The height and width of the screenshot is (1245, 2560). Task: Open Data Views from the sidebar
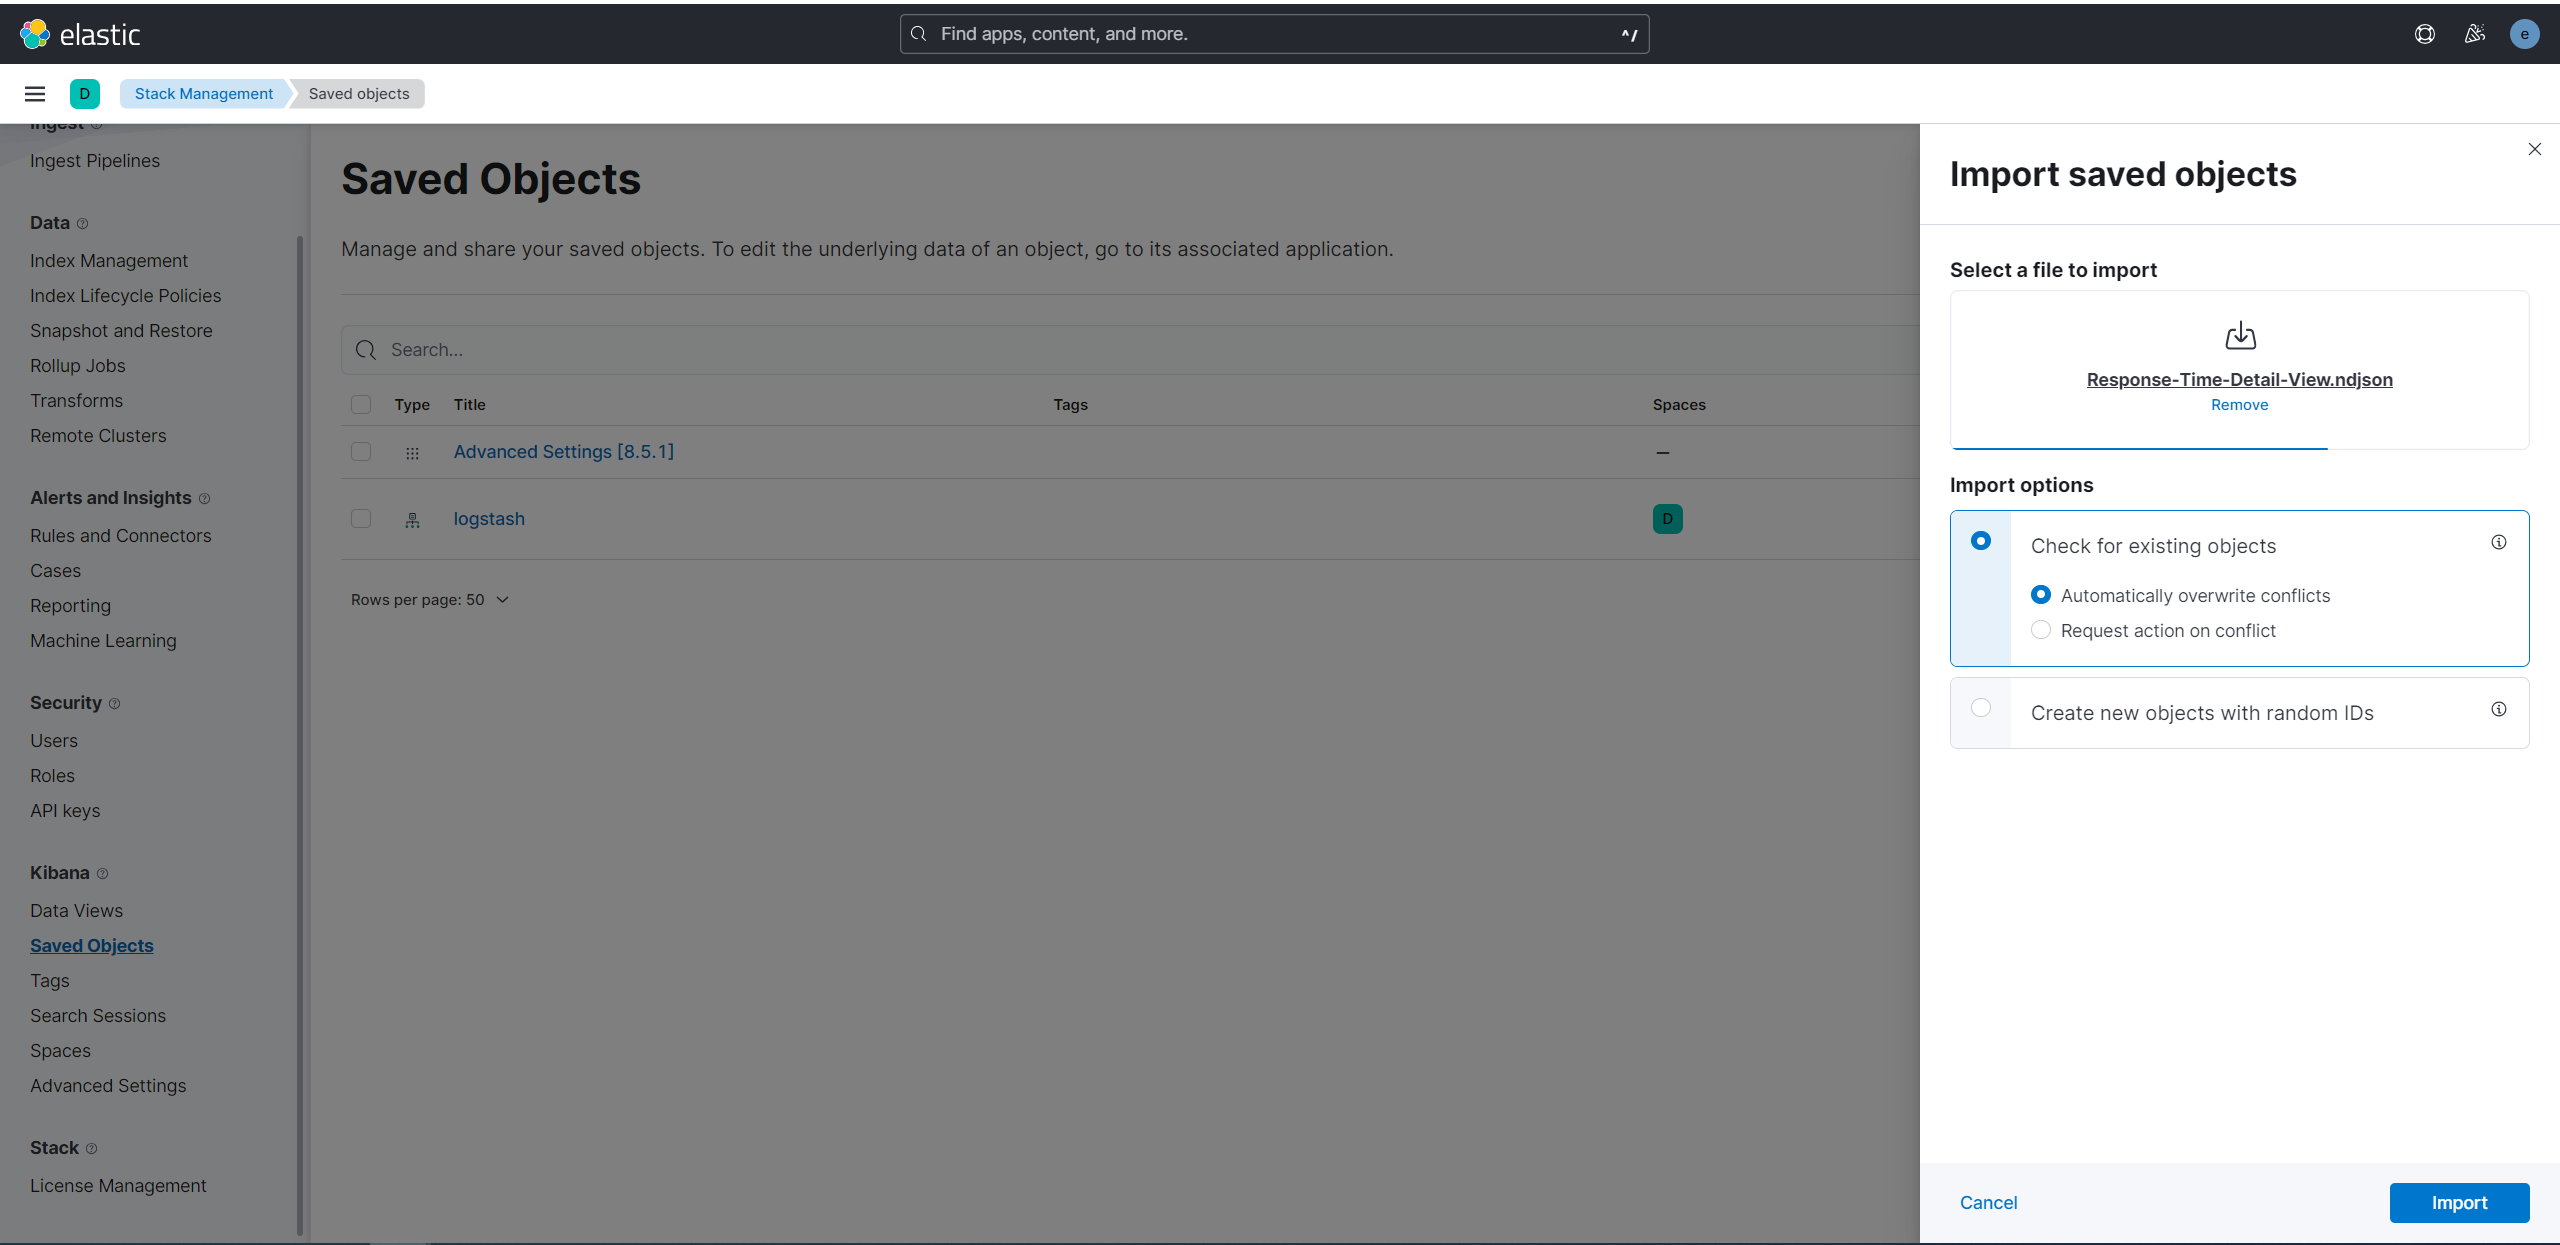(x=76, y=910)
